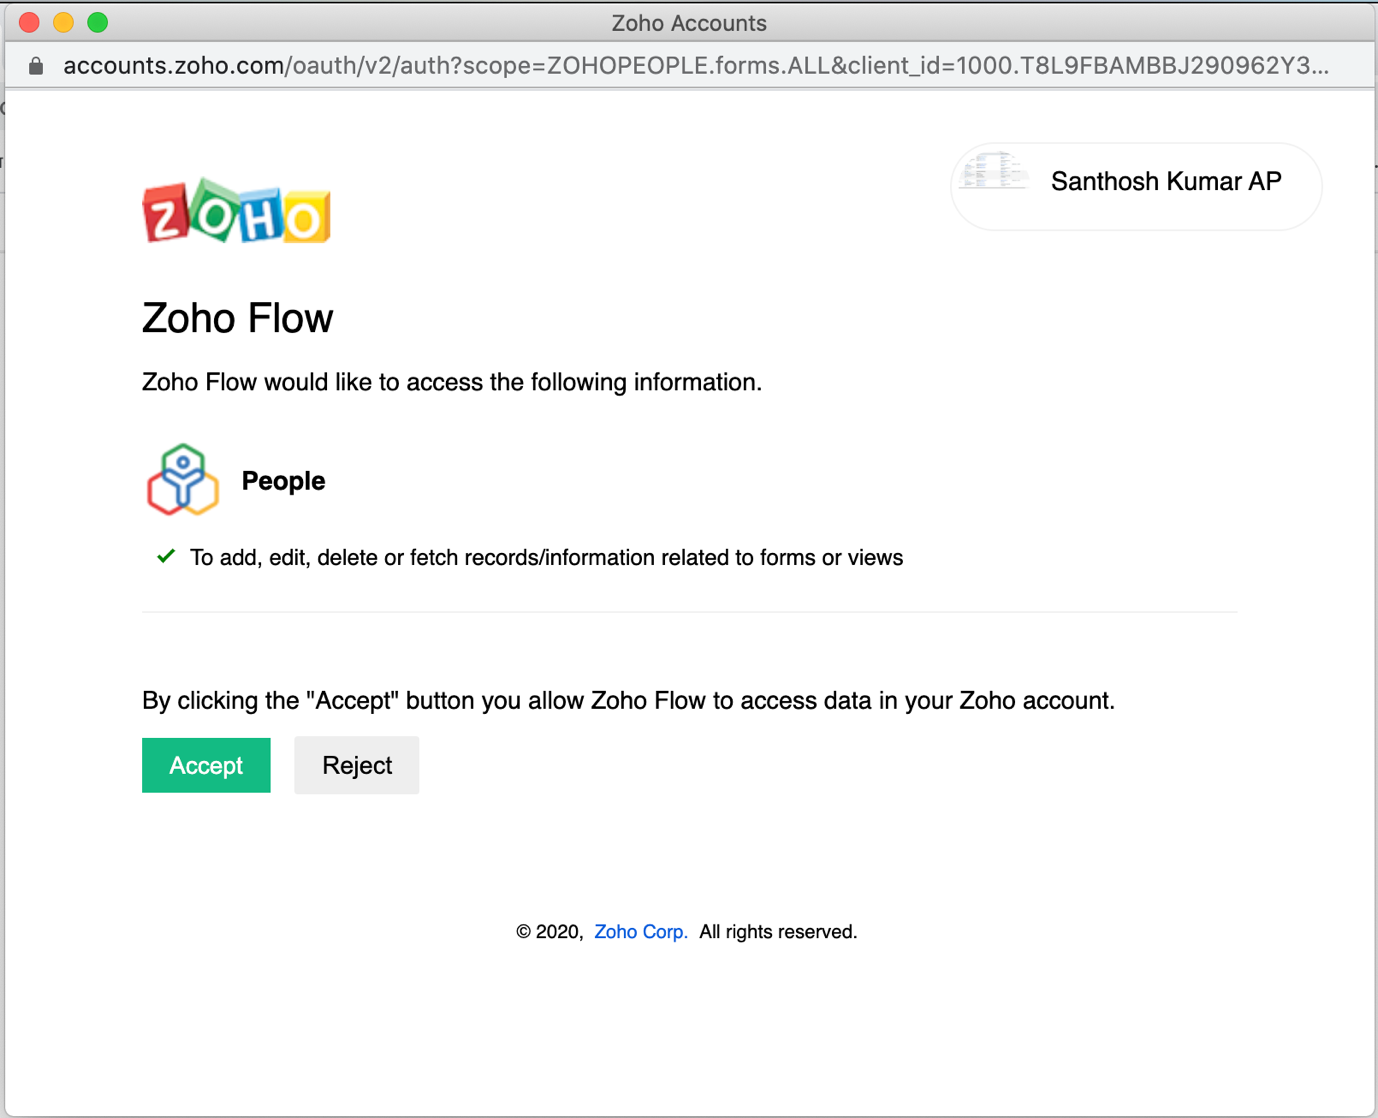The height and width of the screenshot is (1118, 1378).
Task: Click the "By clicking the Accept button" notice
Action: click(x=628, y=700)
